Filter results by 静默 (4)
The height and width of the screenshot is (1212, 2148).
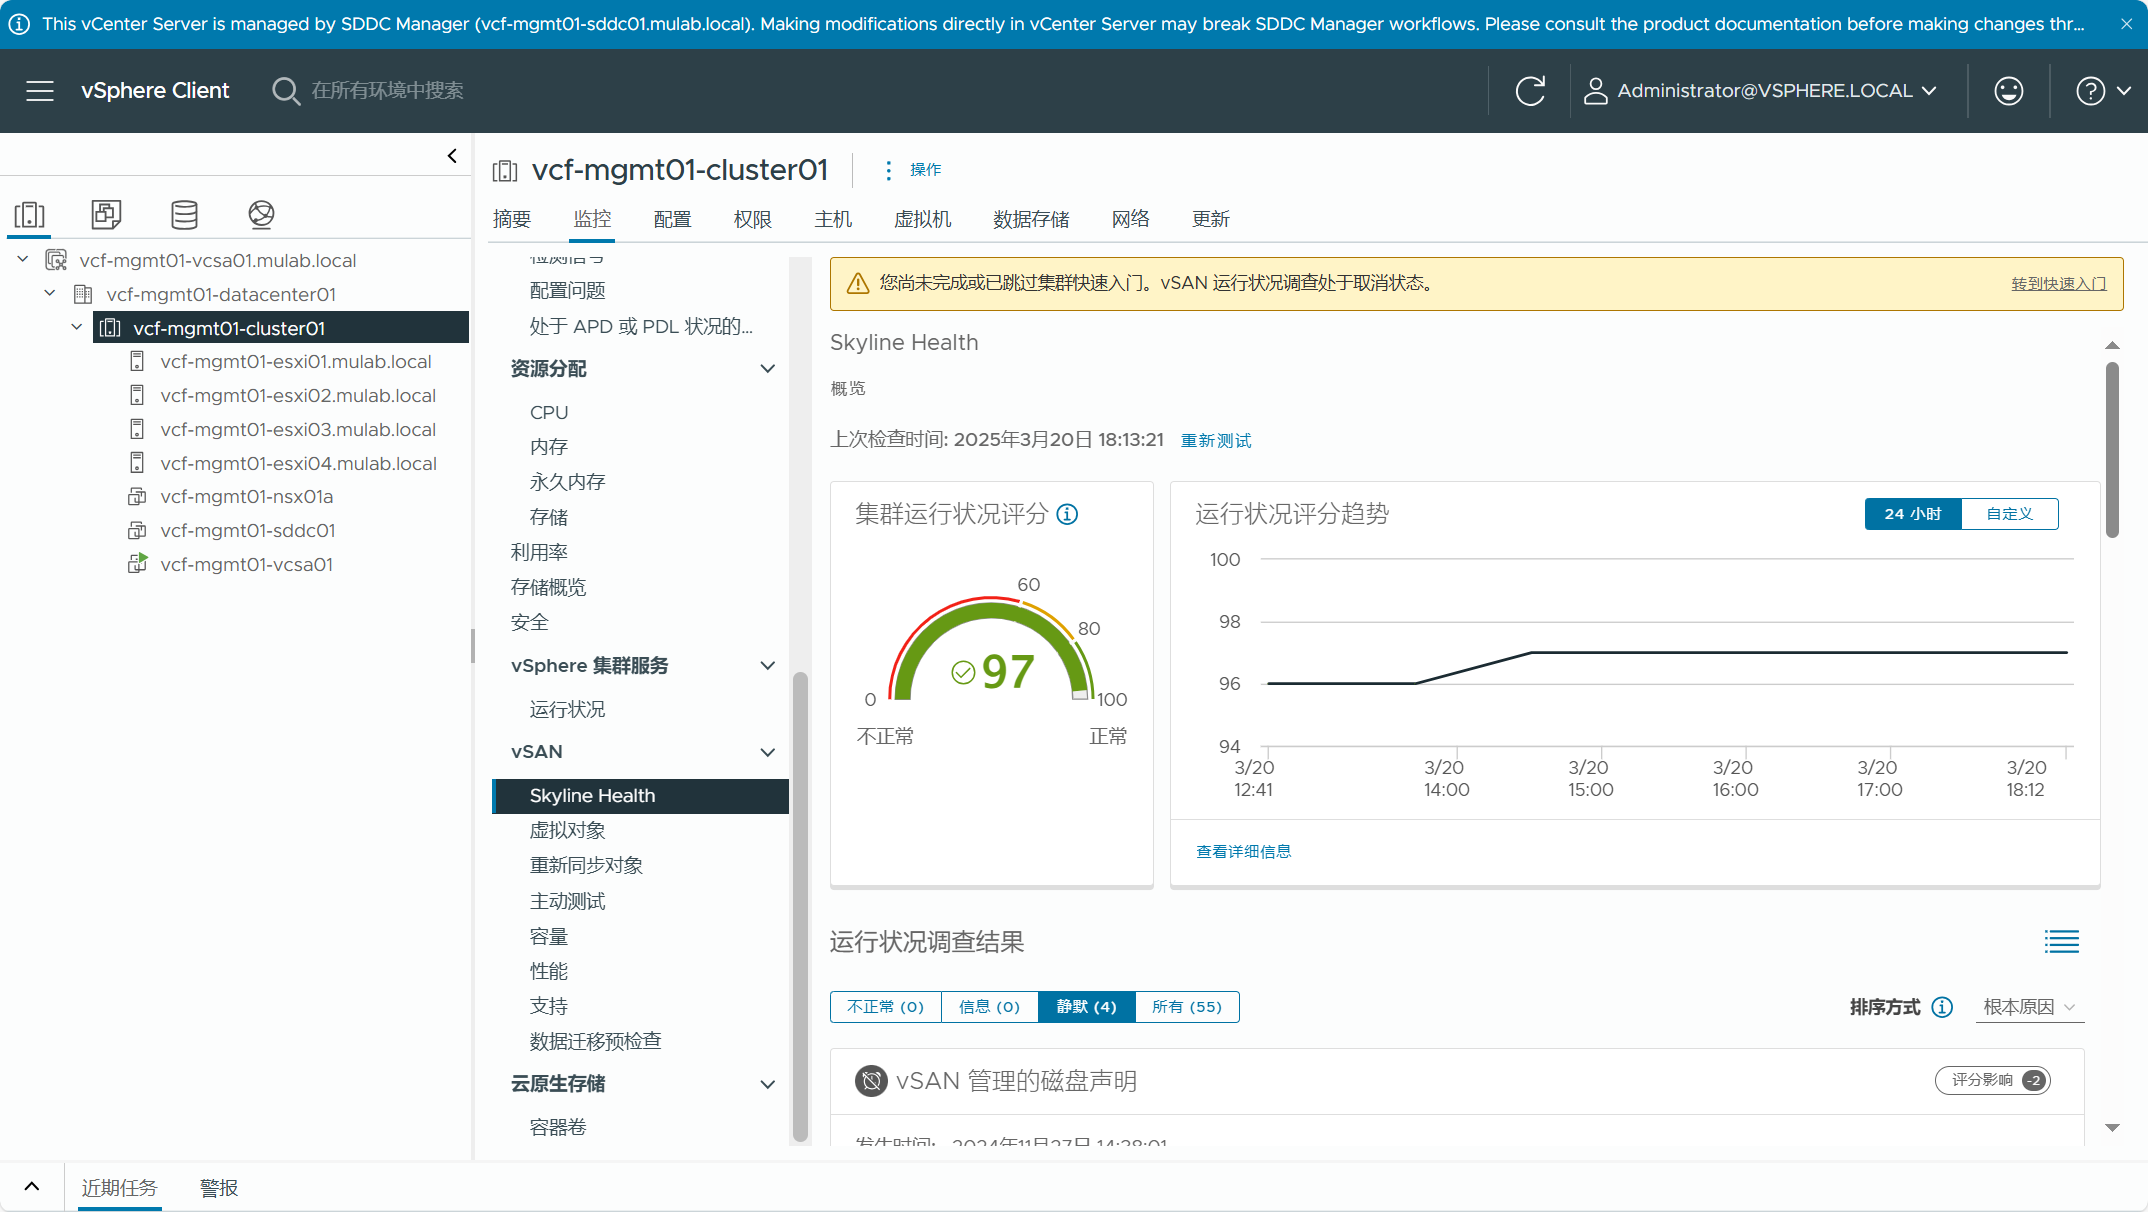coord(1086,1007)
